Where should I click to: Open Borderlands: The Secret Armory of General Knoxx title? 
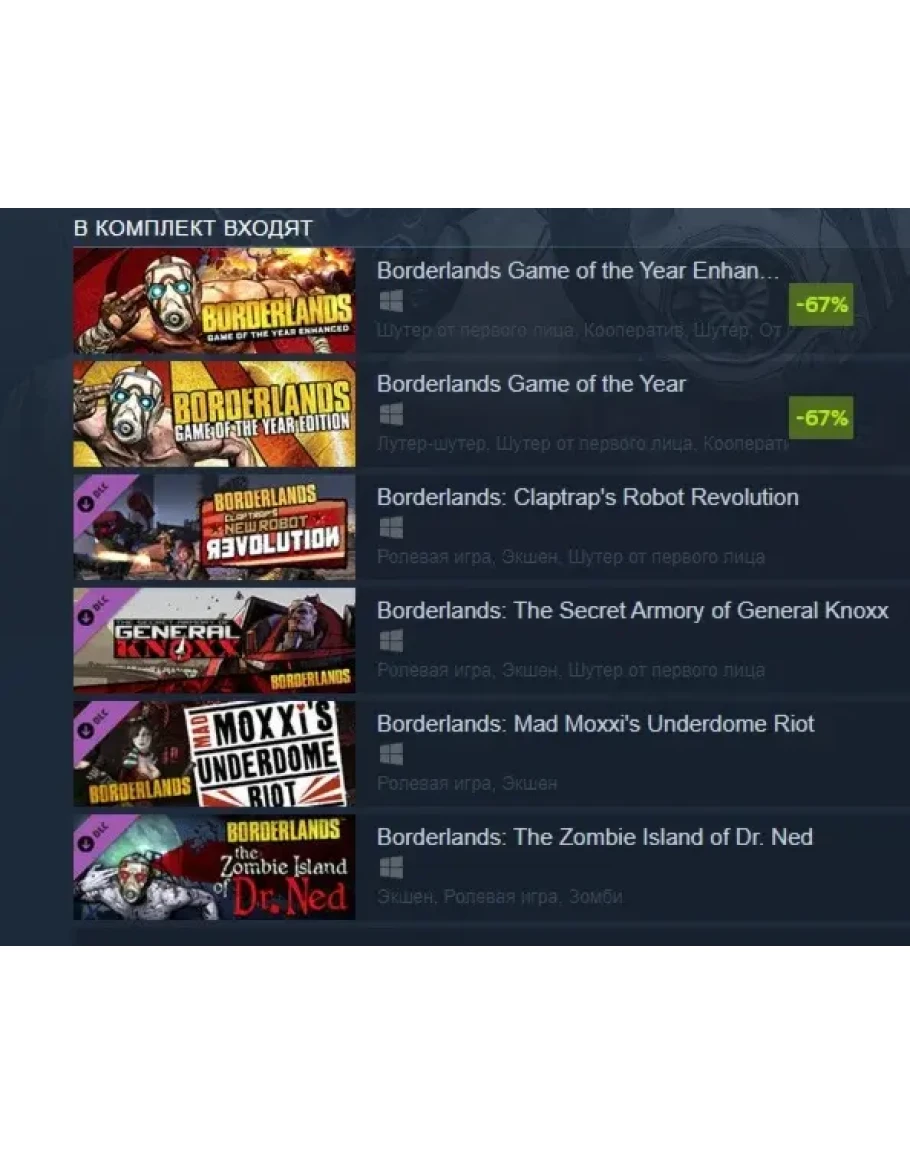[632, 611]
